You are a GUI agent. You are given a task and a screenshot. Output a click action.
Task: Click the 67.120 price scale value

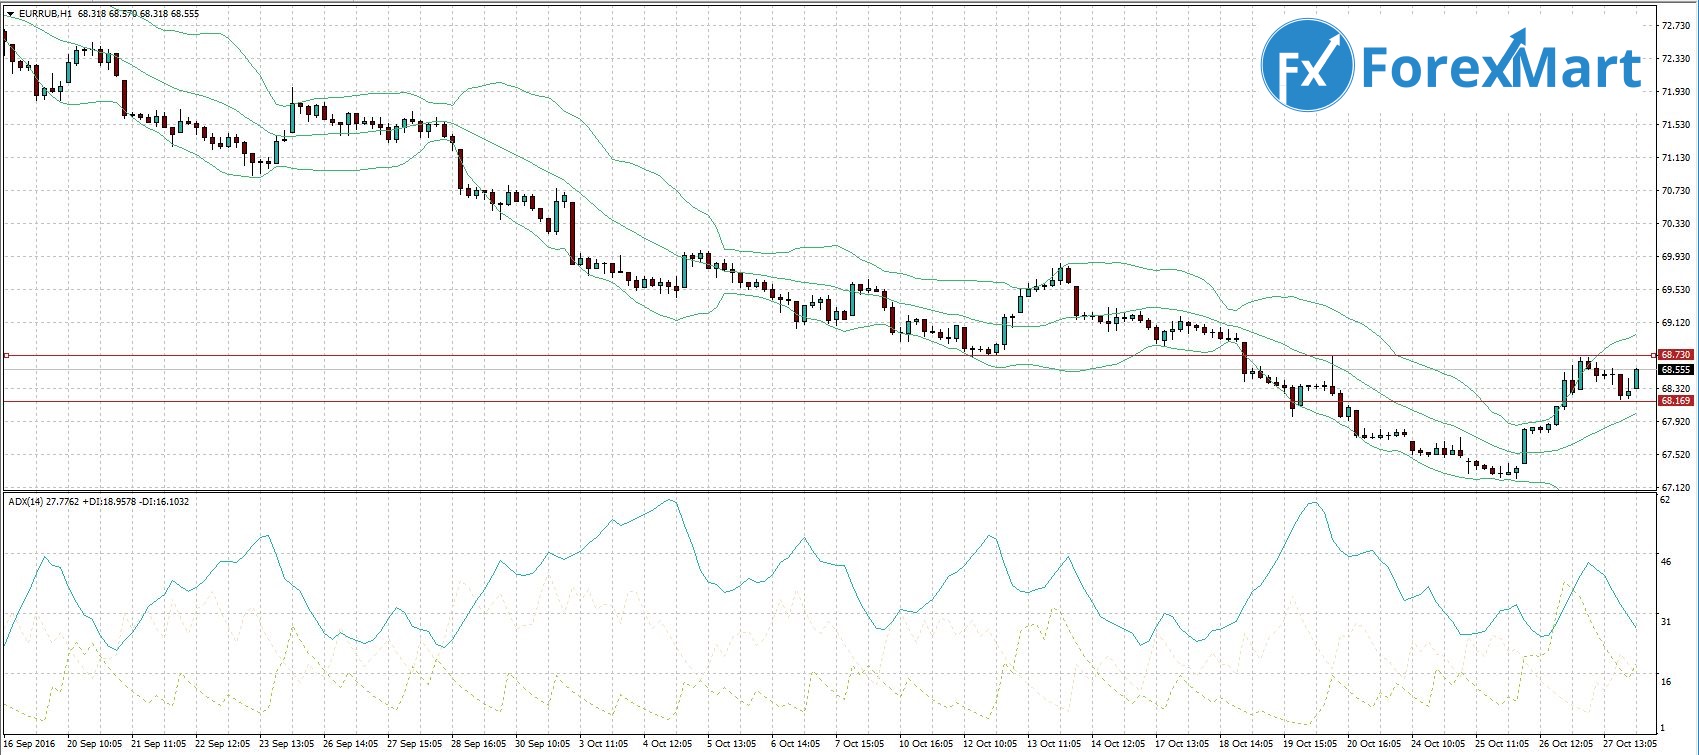coord(1675,487)
